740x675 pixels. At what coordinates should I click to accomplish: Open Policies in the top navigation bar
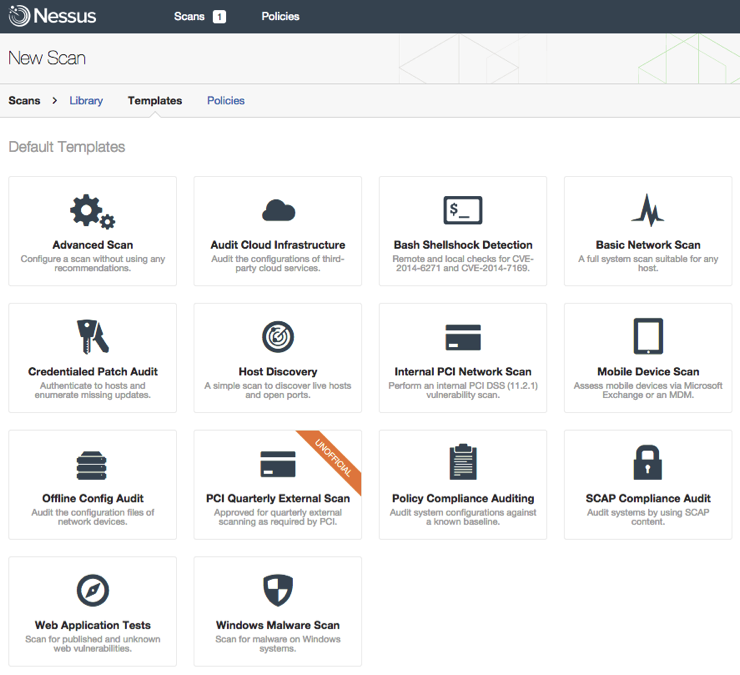click(280, 17)
